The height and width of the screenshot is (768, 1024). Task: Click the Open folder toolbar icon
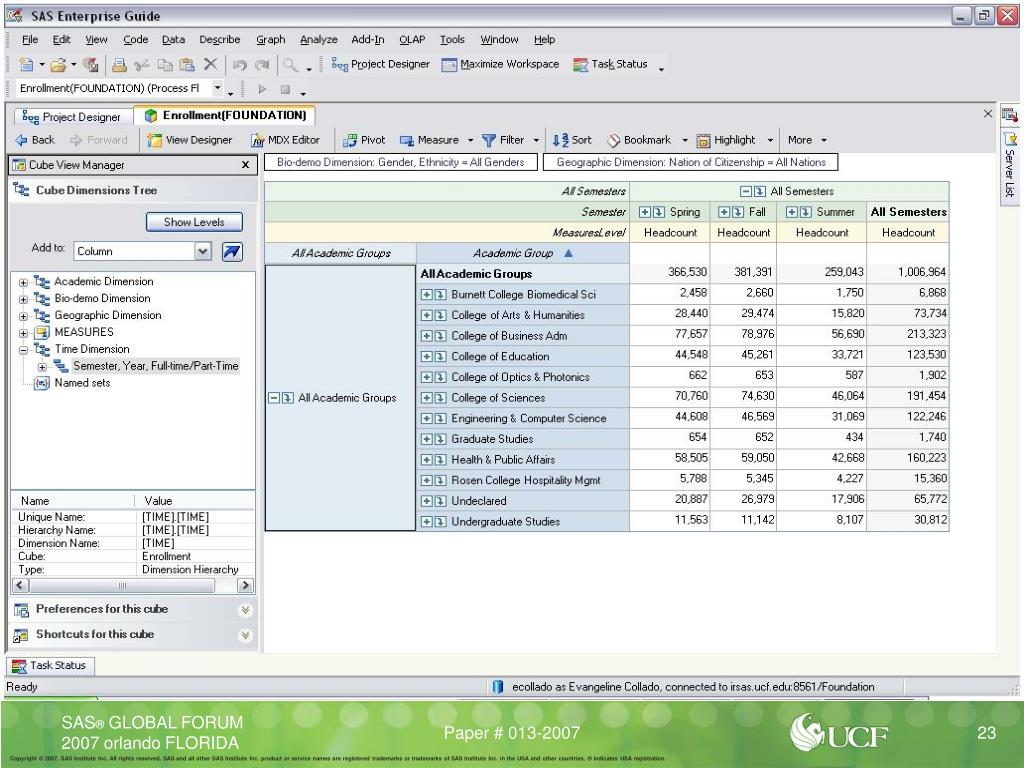tap(58, 64)
